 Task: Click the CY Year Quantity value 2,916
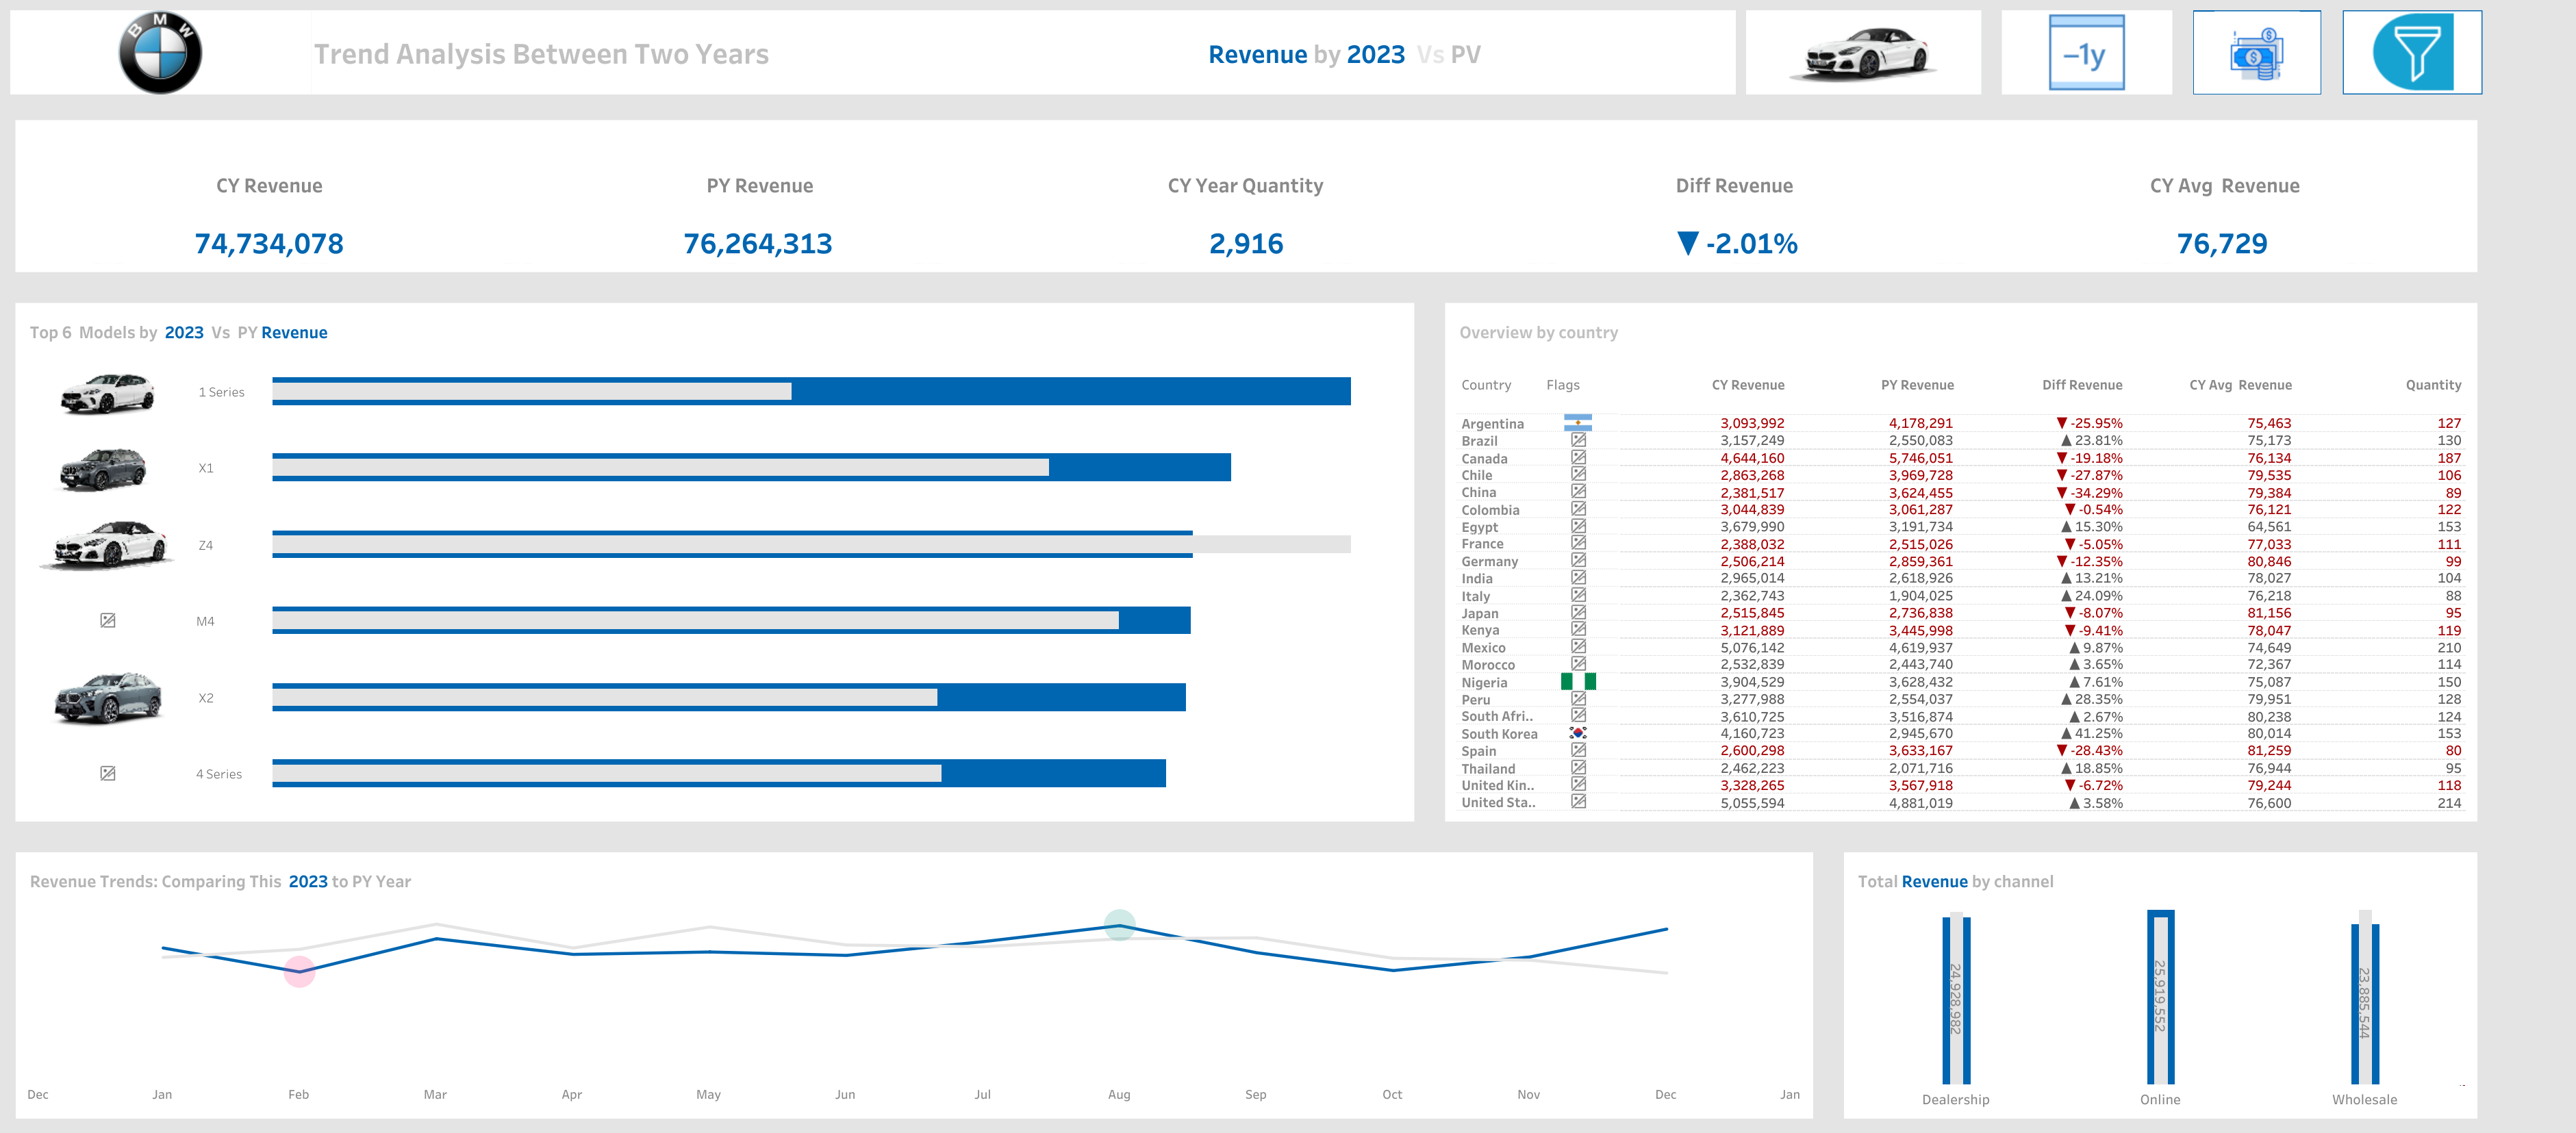(1246, 243)
